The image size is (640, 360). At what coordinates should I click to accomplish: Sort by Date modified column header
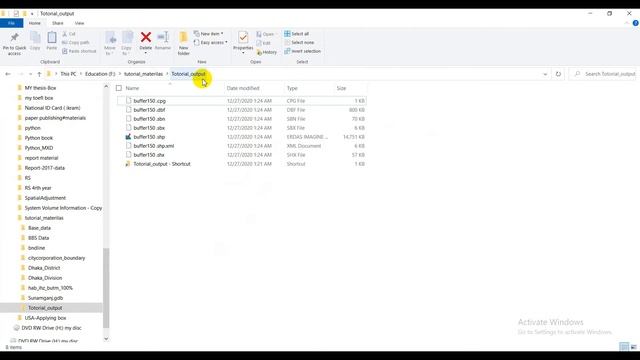point(243,88)
